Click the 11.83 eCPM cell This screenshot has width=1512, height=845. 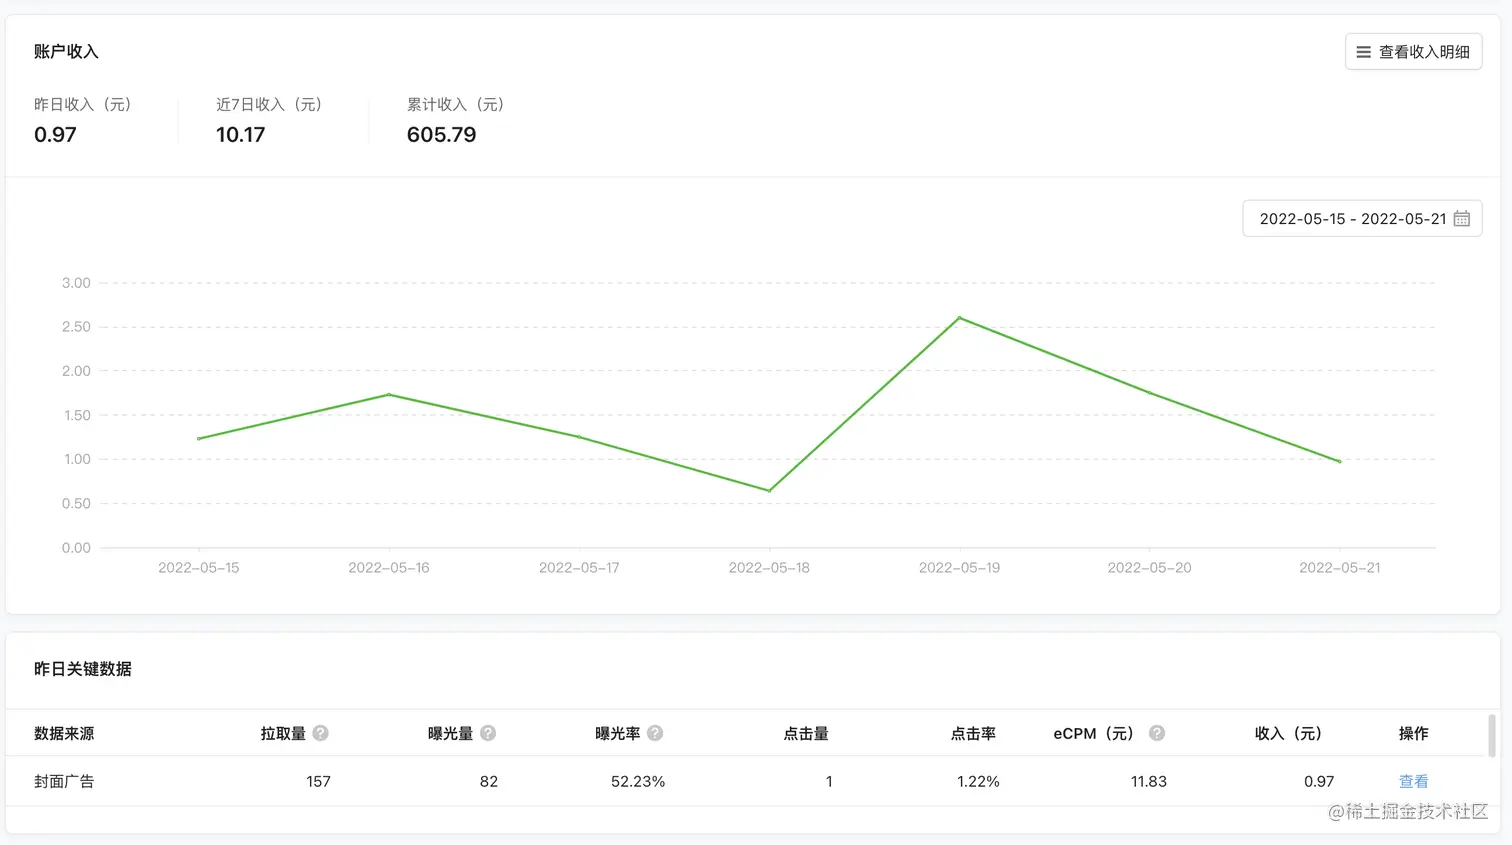coord(1149,781)
